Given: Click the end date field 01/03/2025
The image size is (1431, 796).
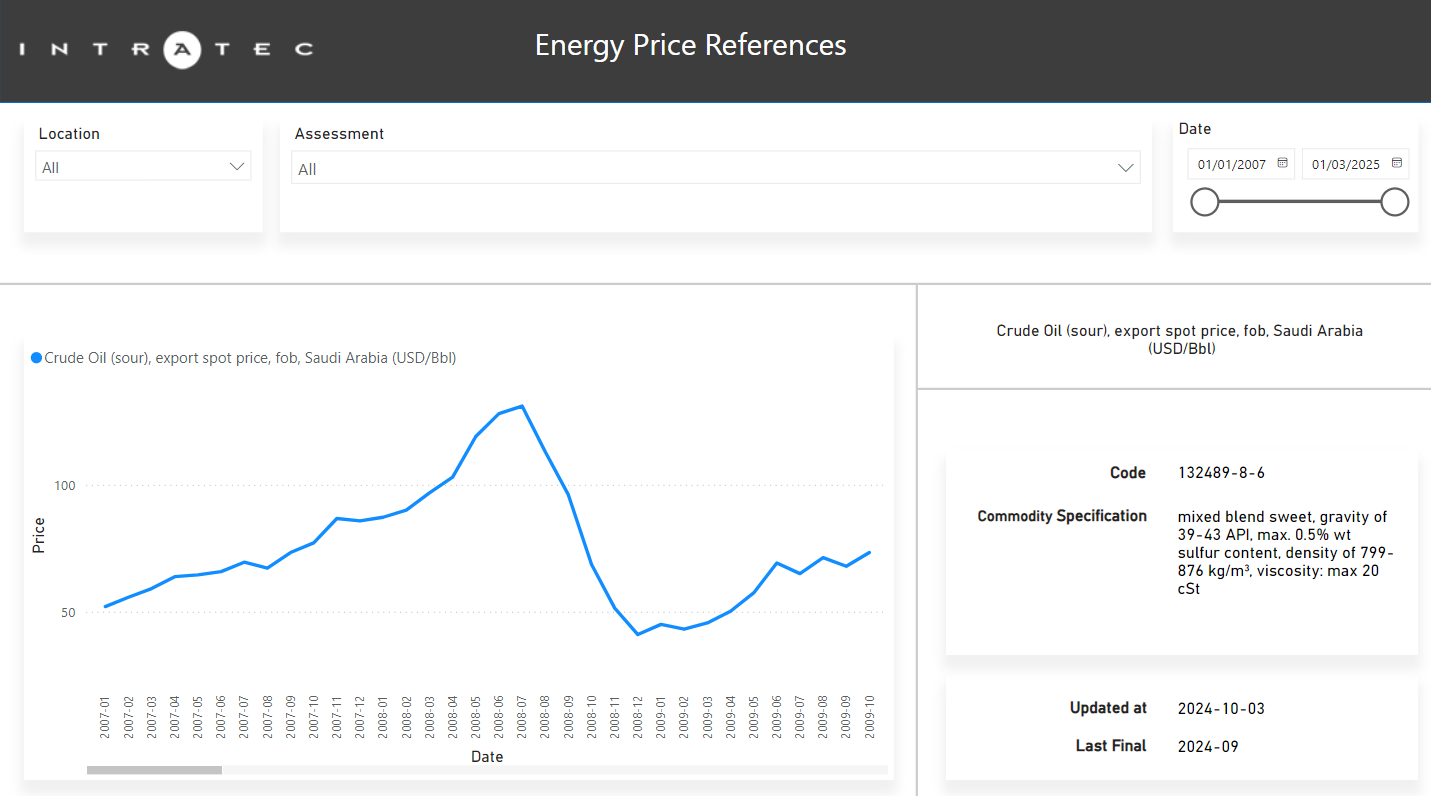Looking at the screenshot, I should [1346, 165].
